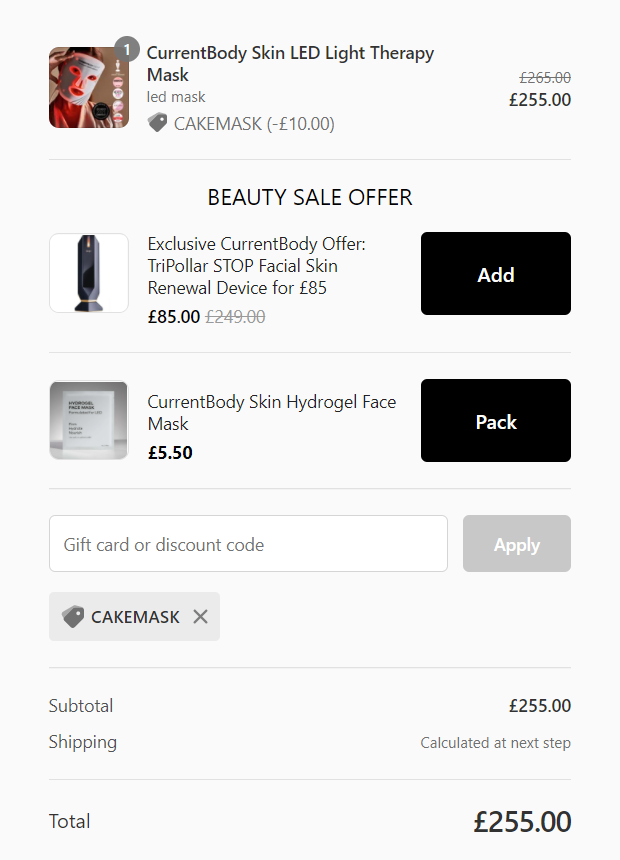
Task: Focus the gift card or discount code field
Action: pos(248,544)
